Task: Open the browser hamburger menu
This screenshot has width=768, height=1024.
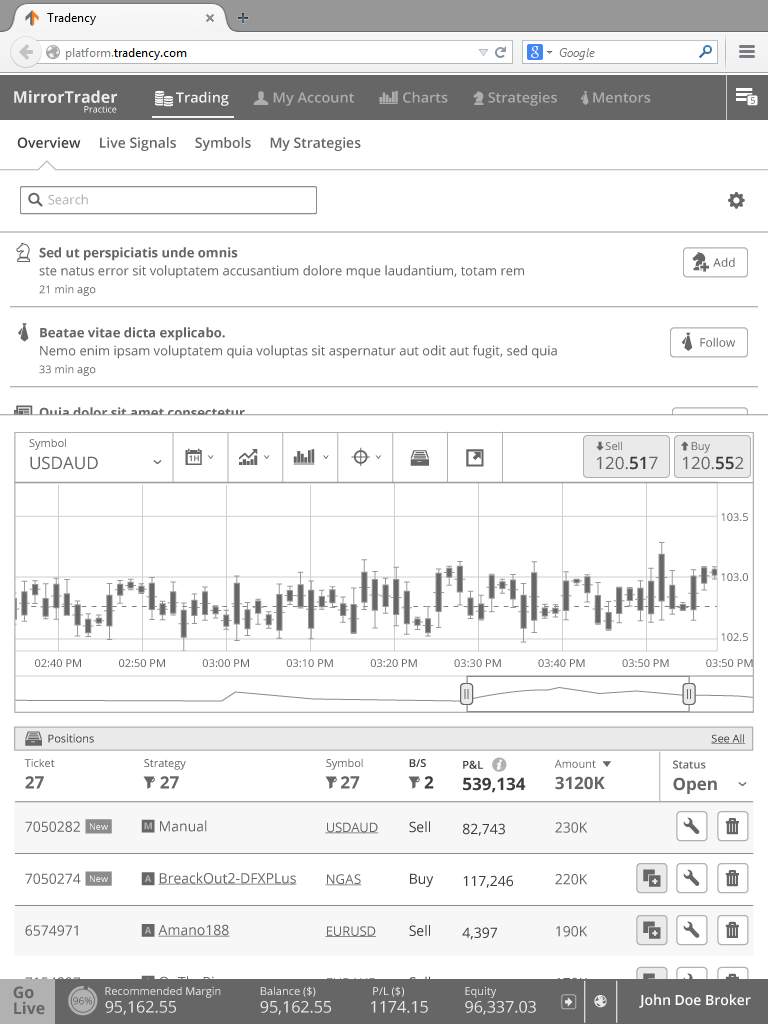Action: pyautogui.click(x=747, y=52)
